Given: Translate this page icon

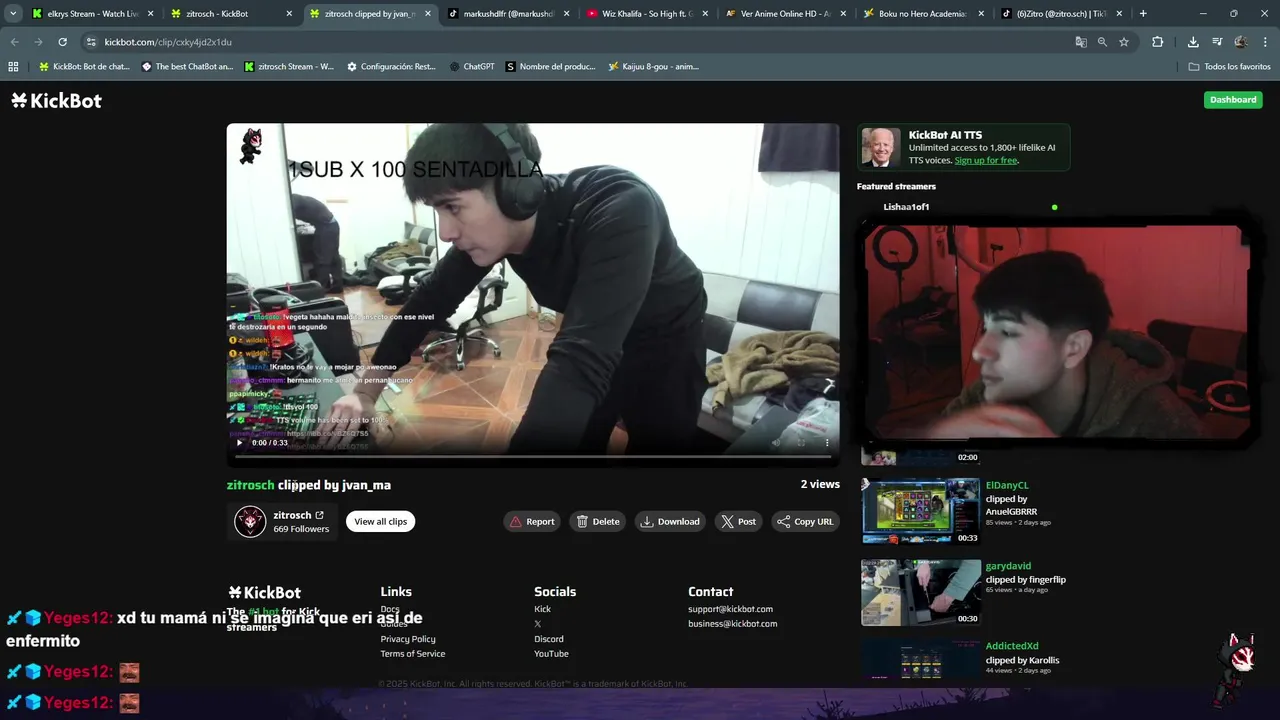Looking at the screenshot, I should (x=1081, y=42).
